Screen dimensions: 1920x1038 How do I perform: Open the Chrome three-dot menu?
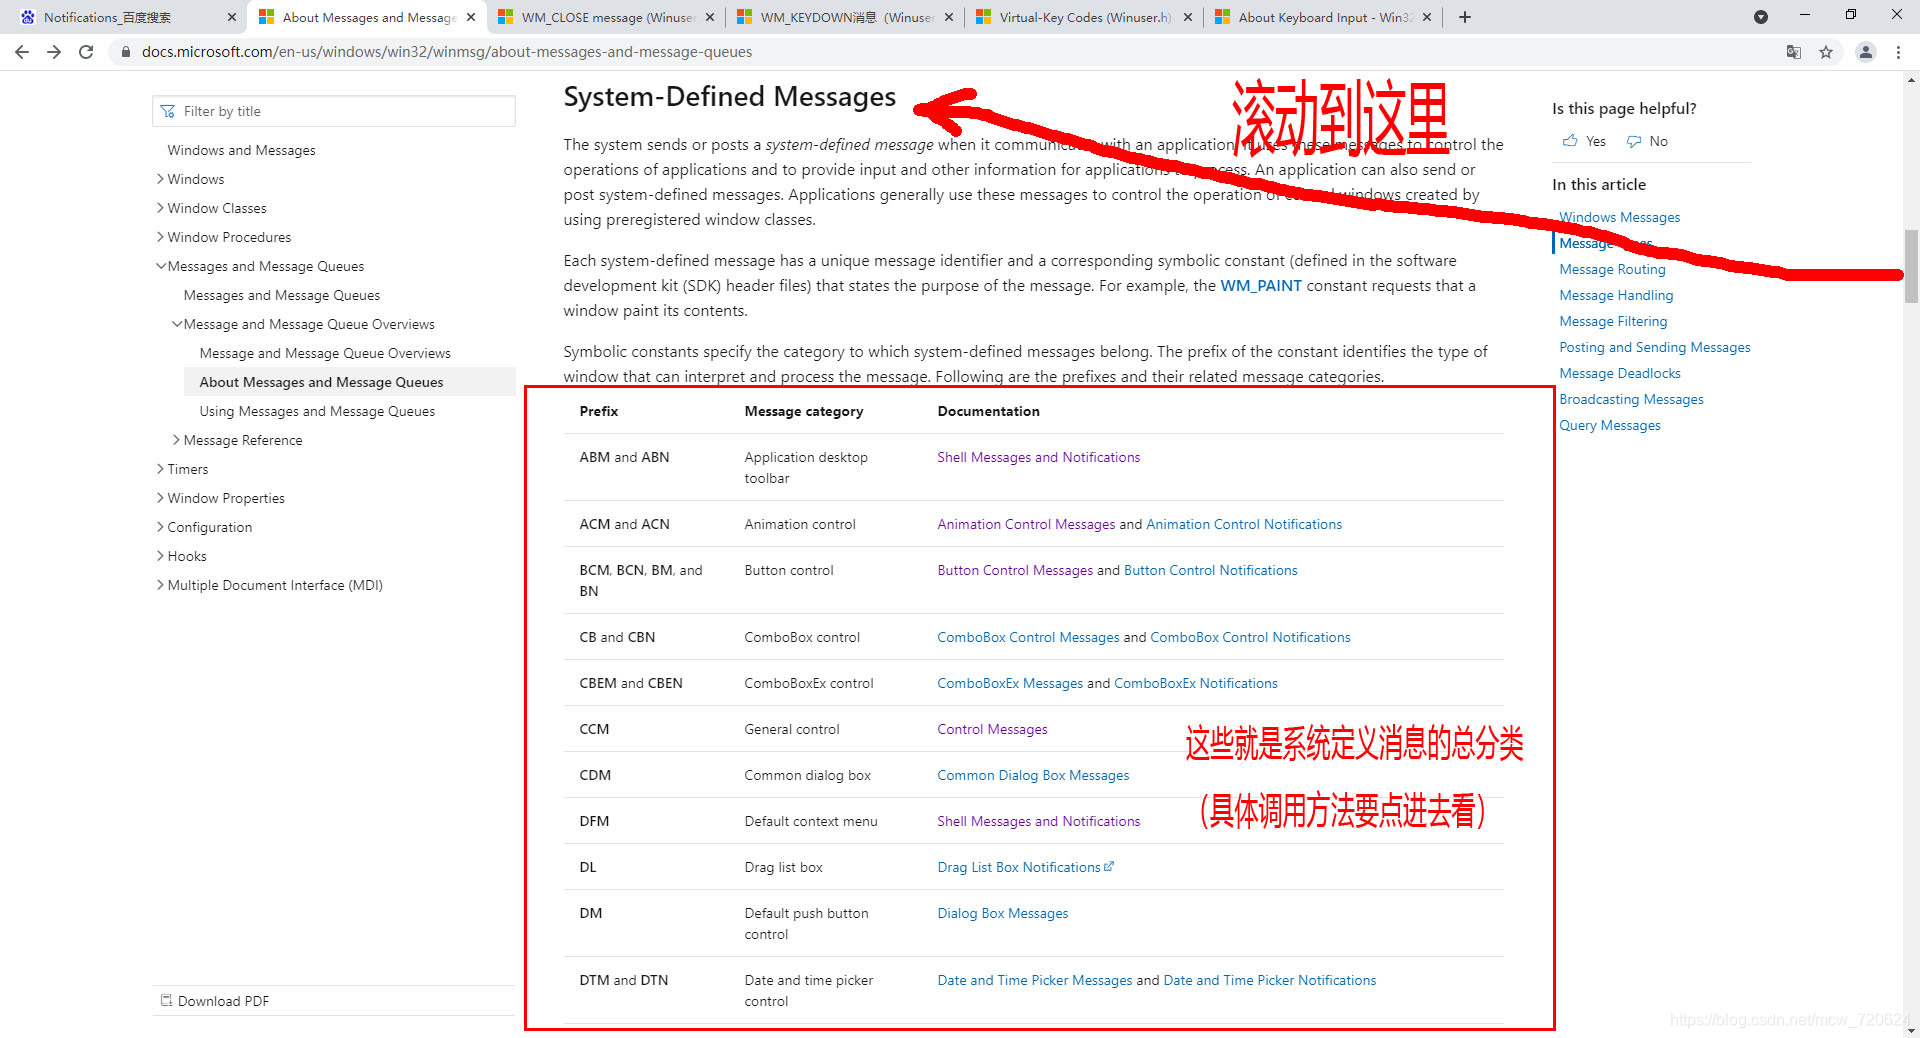pos(1899,52)
